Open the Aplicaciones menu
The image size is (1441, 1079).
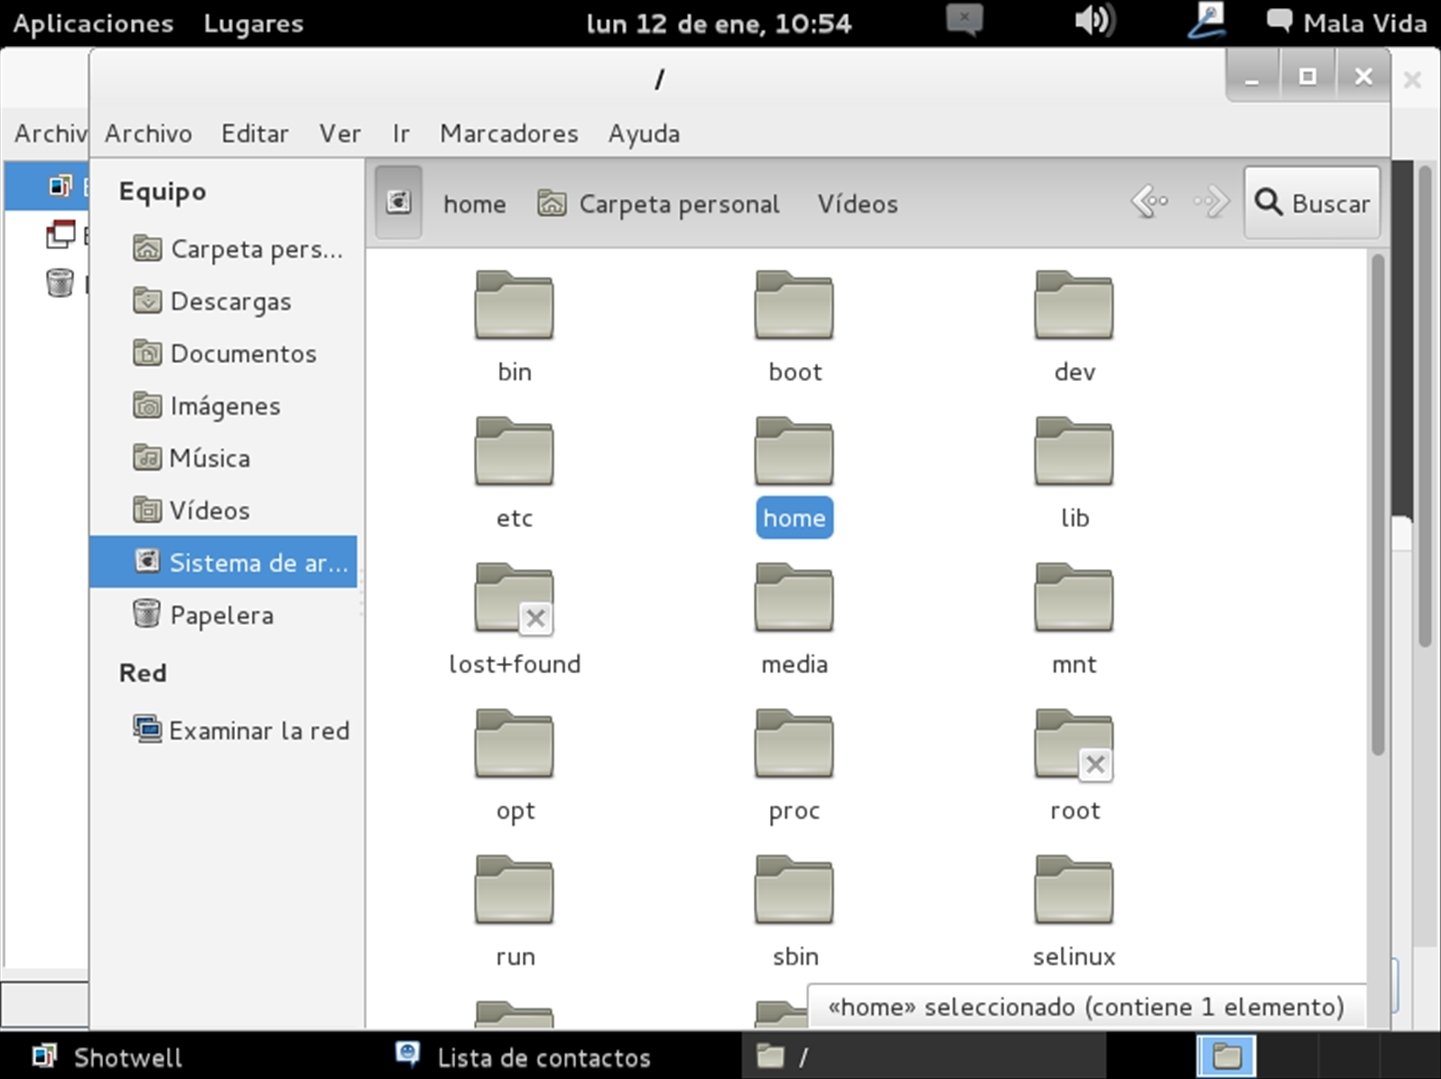(x=93, y=23)
